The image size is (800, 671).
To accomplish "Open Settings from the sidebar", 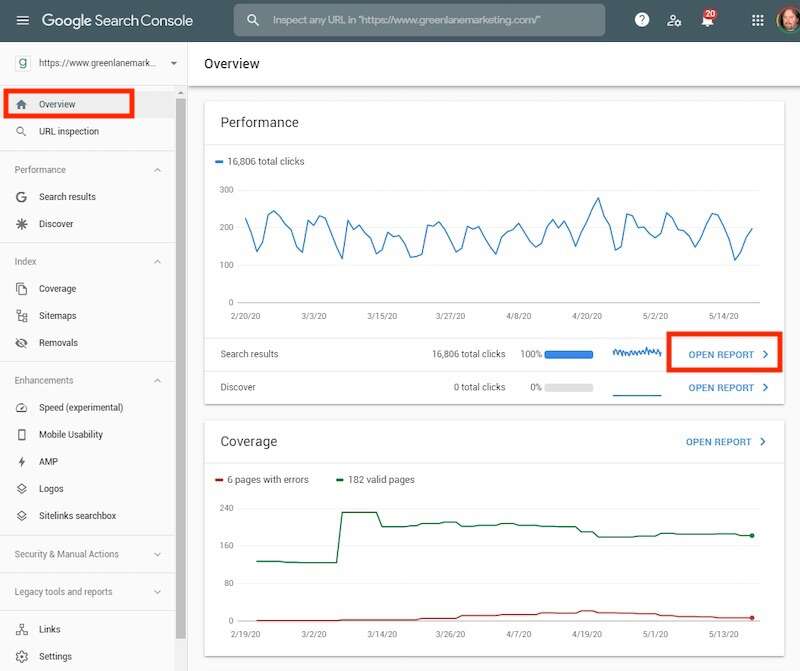I will pos(87,657).
